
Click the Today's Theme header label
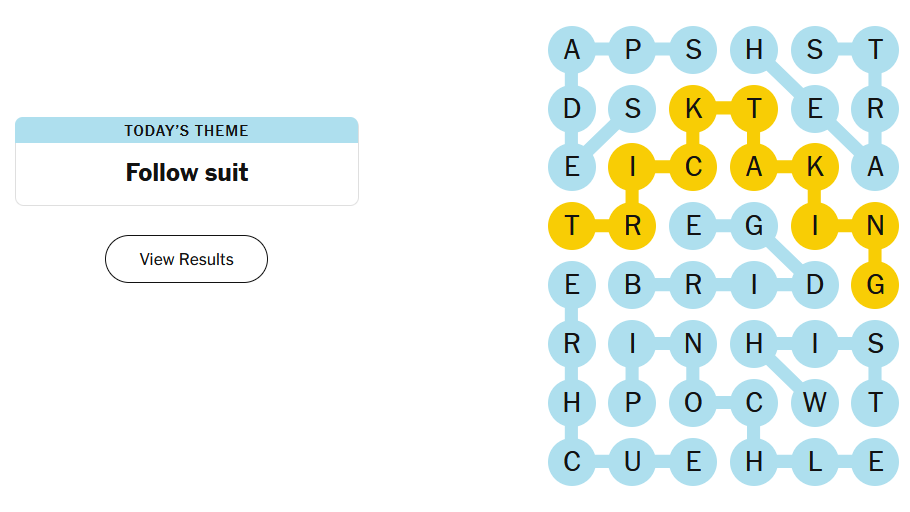pos(186,130)
